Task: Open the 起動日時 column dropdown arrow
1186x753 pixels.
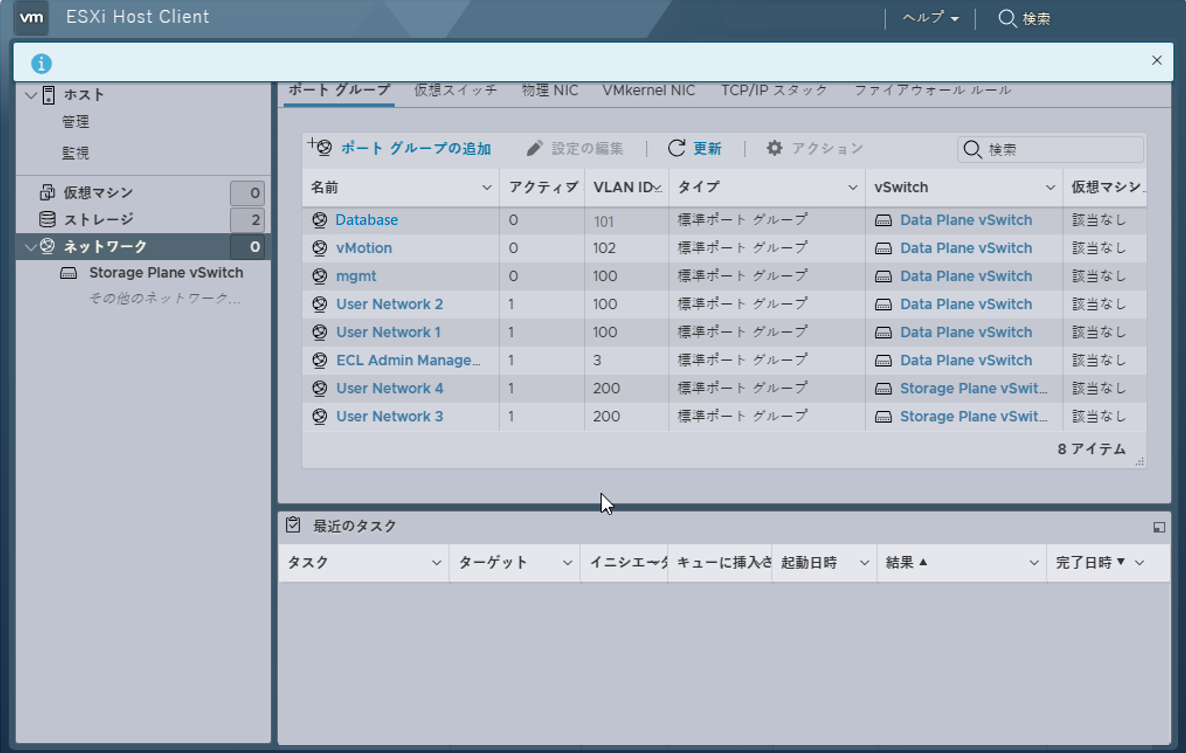Action: click(x=865, y=562)
